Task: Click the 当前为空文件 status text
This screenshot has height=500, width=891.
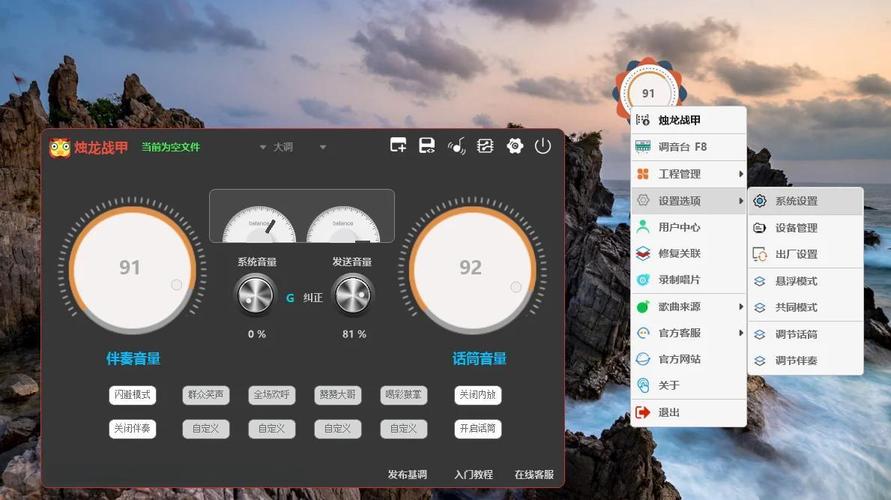Action: 170,147
